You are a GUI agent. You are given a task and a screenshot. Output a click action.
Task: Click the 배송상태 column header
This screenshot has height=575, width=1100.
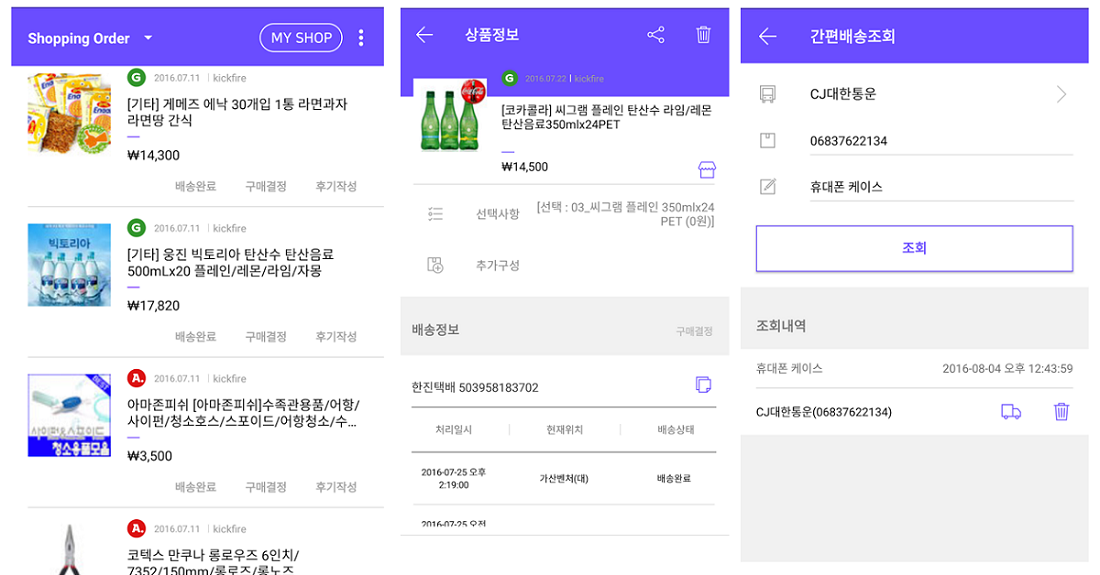pos(675,429)
